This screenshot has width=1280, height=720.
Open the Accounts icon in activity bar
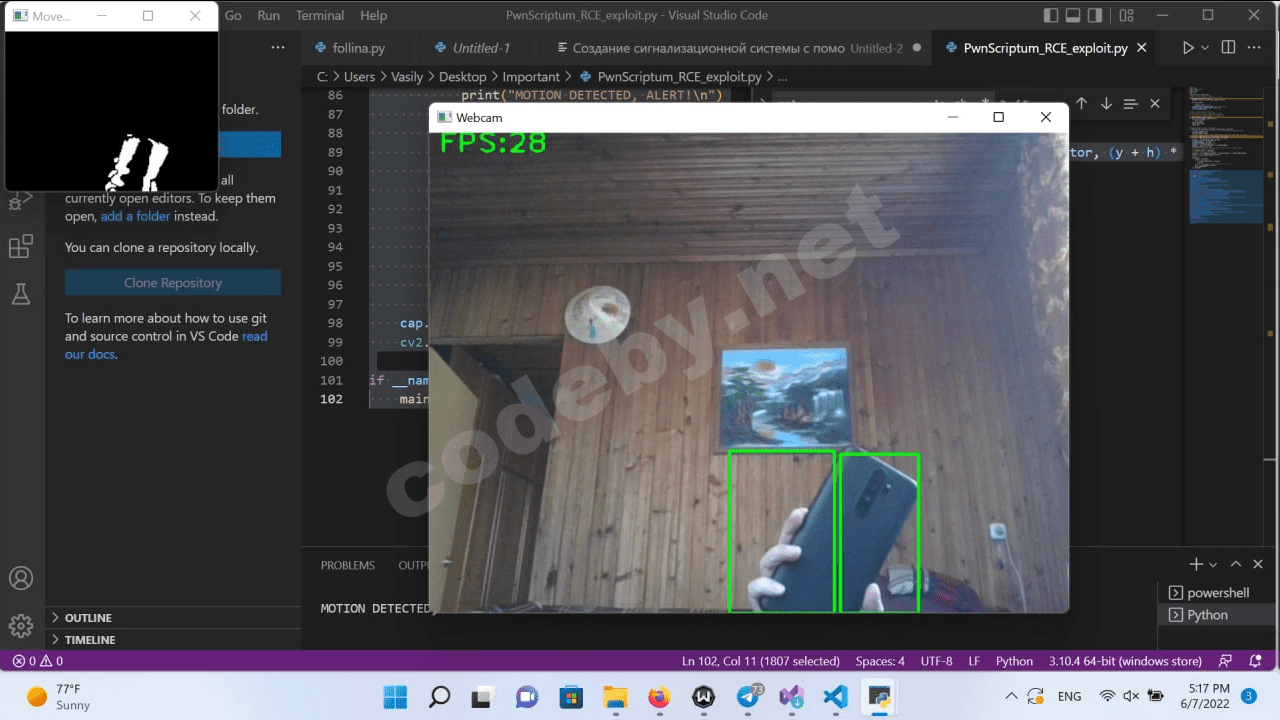(x=21, y=578)
